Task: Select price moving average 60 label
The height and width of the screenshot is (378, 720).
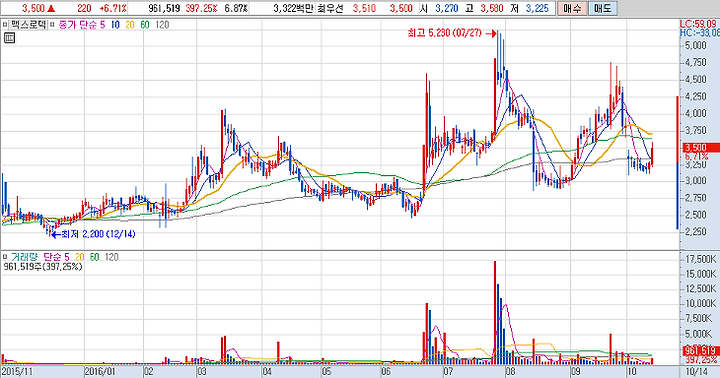Action: pos(145,25)
